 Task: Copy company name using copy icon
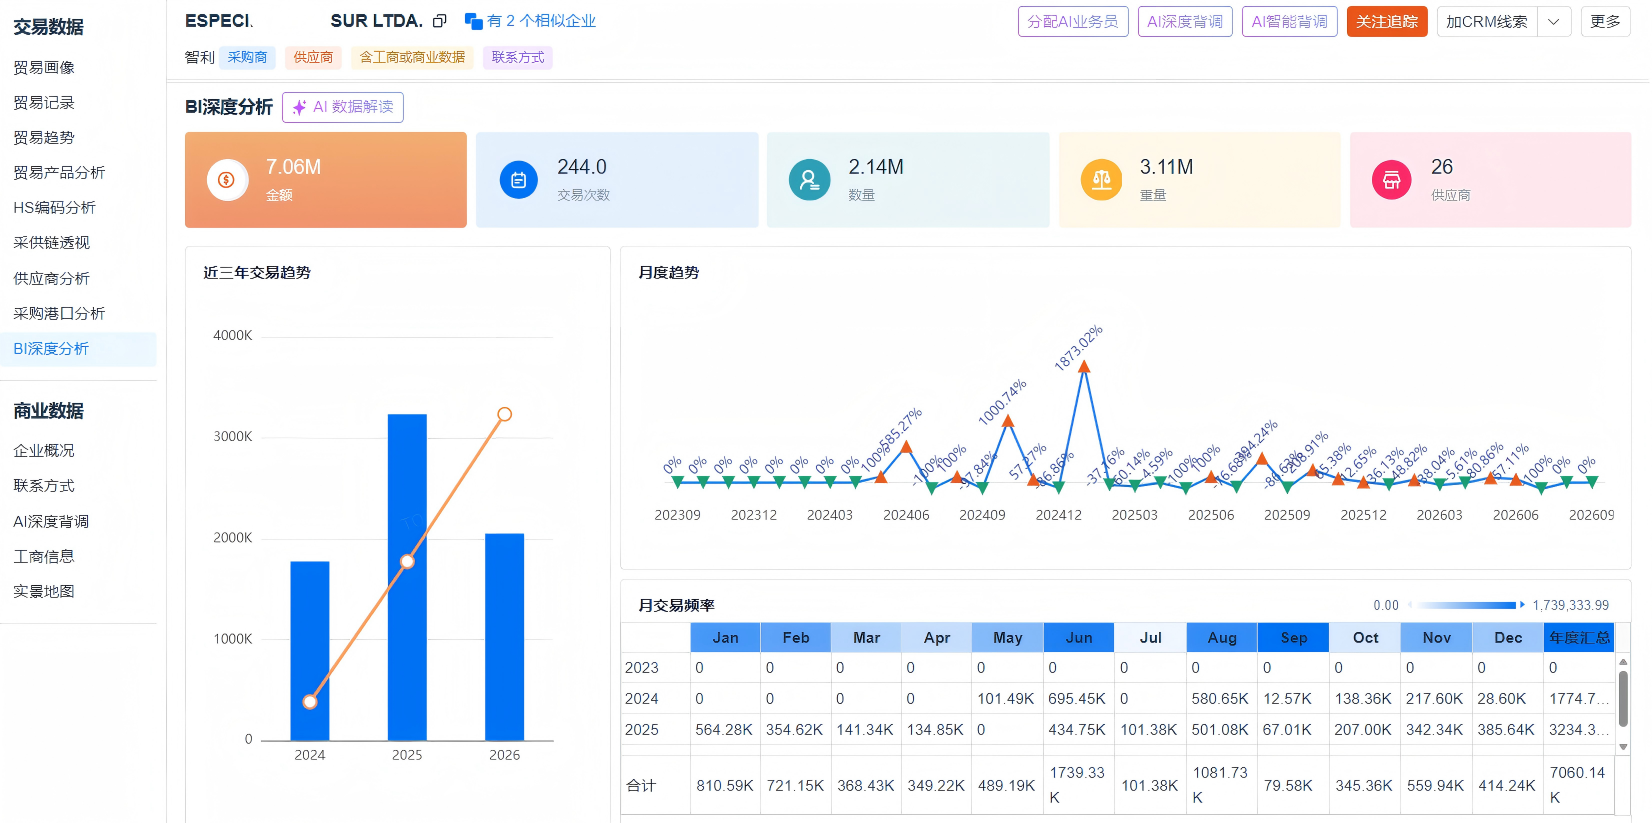coord(439,21)
